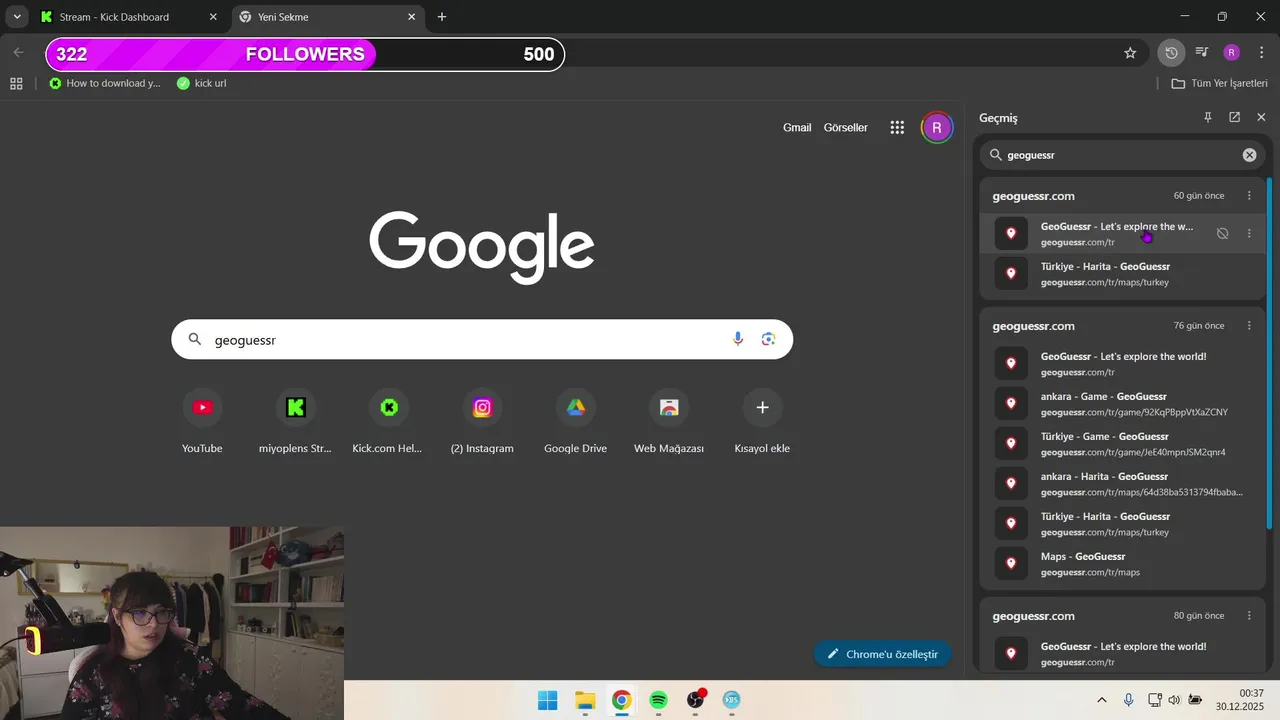Click Chrome'u özelleştir button
The height and width of the screenshot is (720, 1280).
[882, 654]
